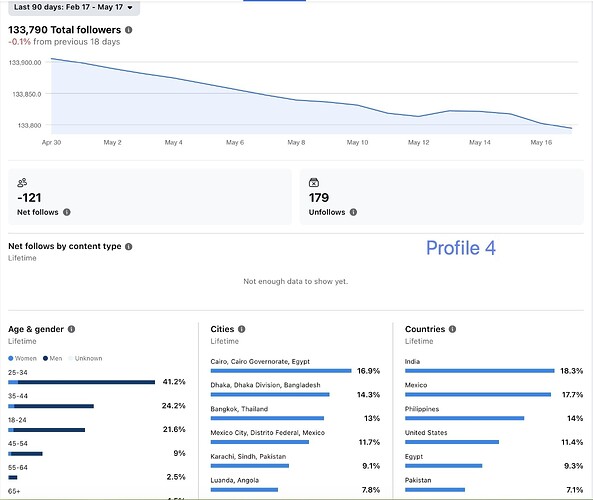Click the United States country bar
The image size is (593, 500).
click(452, 442)
